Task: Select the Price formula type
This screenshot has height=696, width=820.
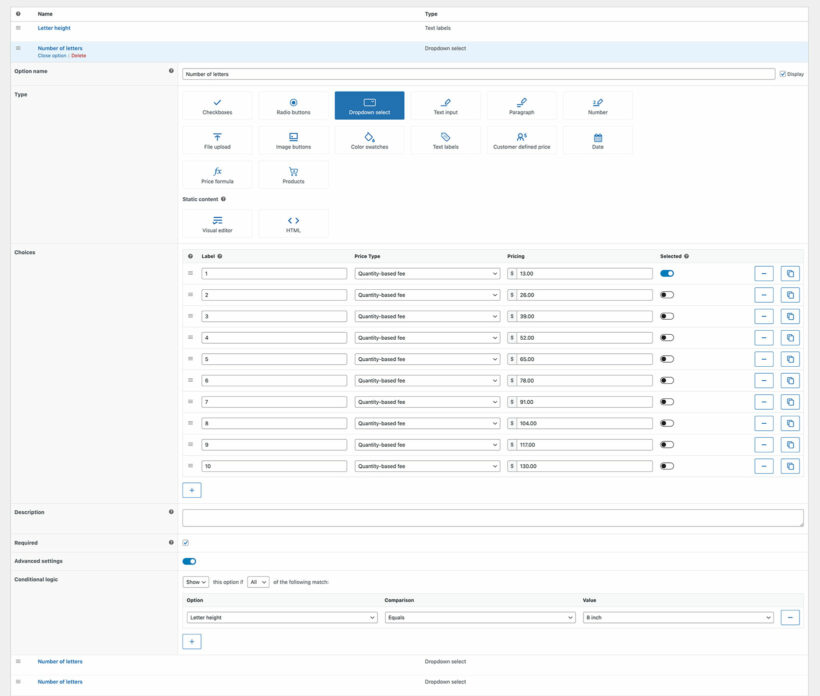Action: pos(217,175)
